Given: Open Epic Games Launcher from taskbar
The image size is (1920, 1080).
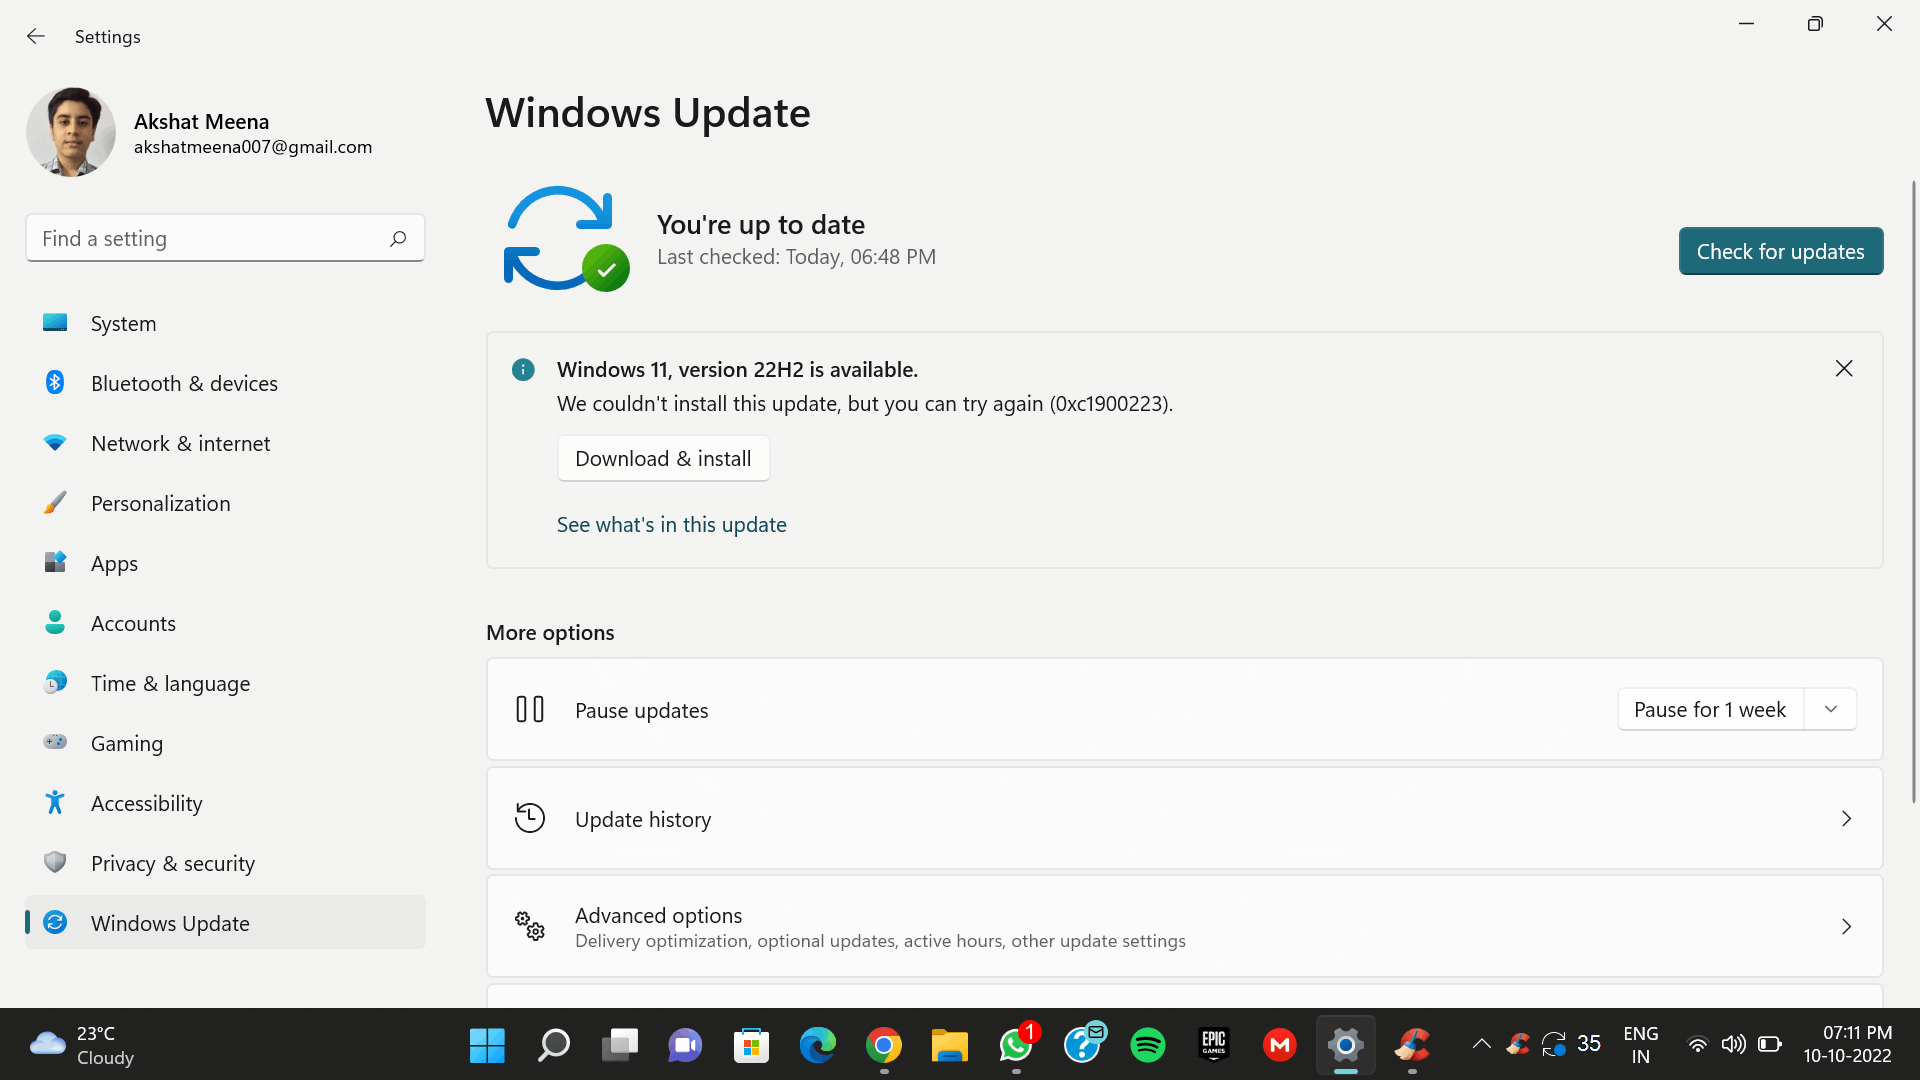Looking at the screenshot, I should [1214, 1046].
